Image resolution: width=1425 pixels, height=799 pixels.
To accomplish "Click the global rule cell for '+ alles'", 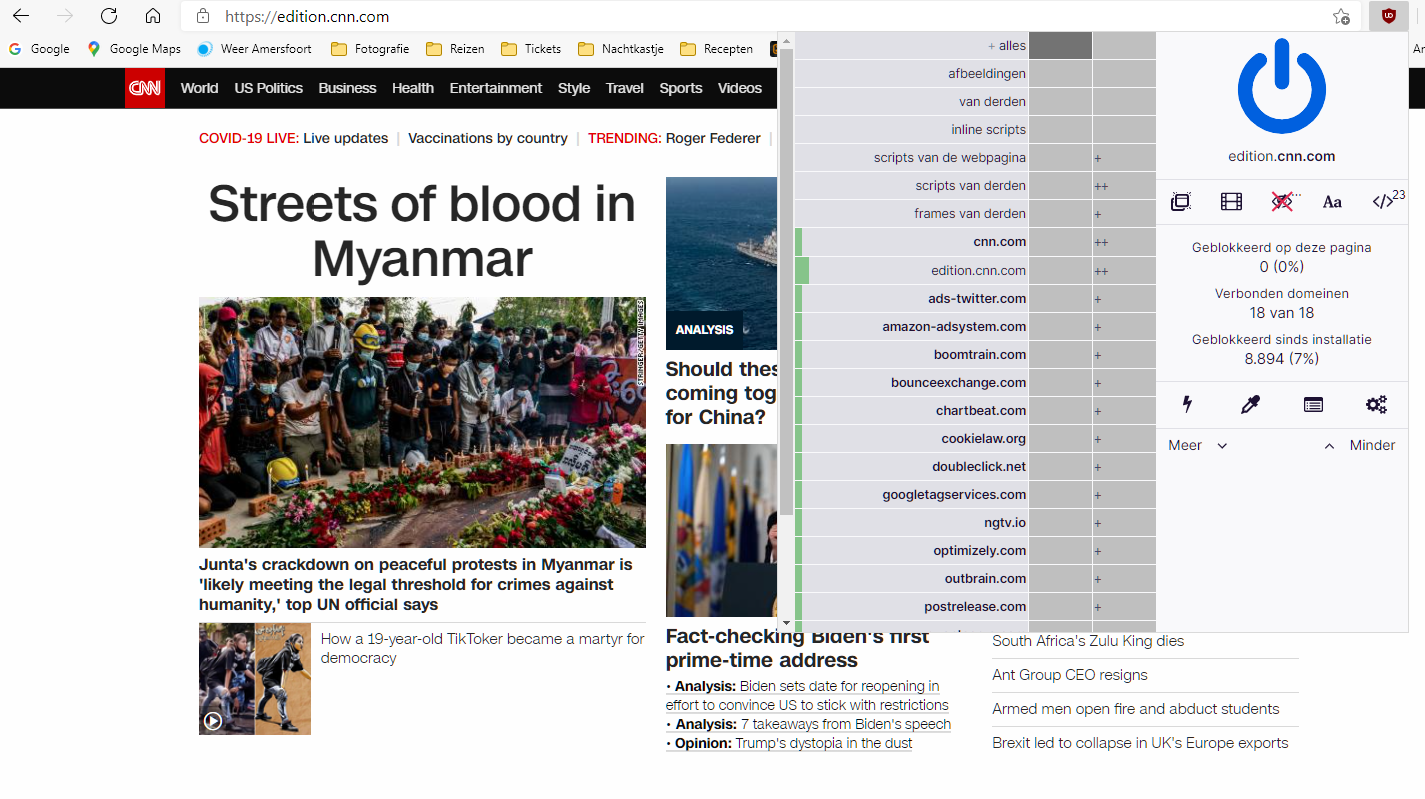I will point(1060,46).
